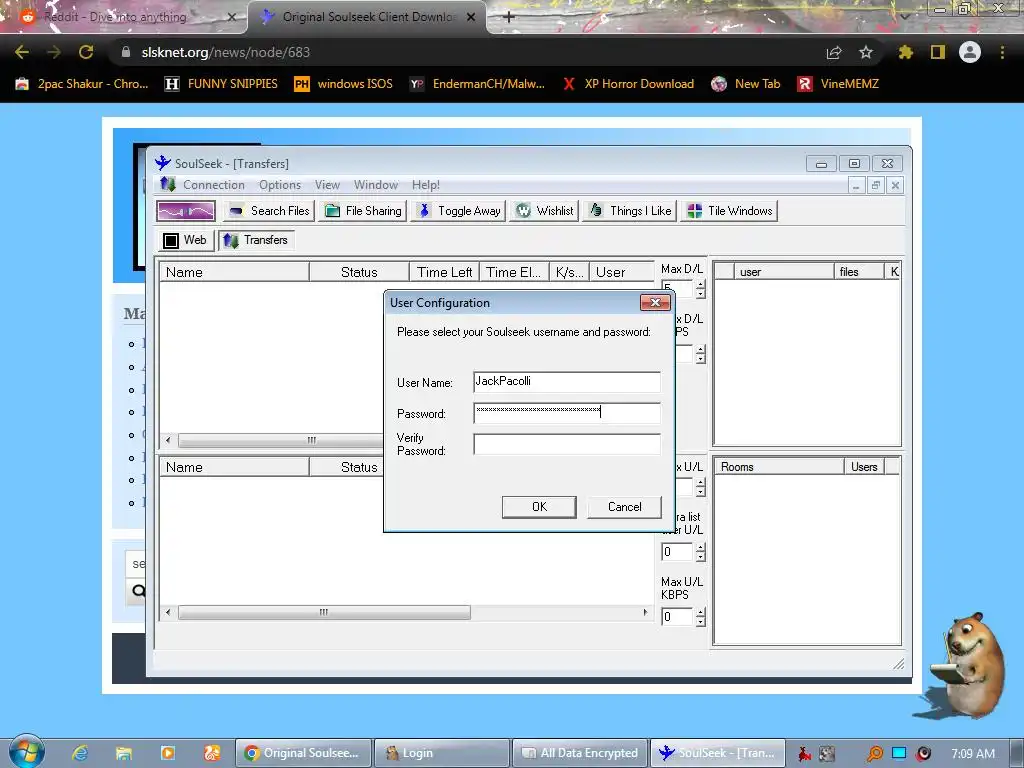
Task: Click the address bar URL
Action: 225,52
